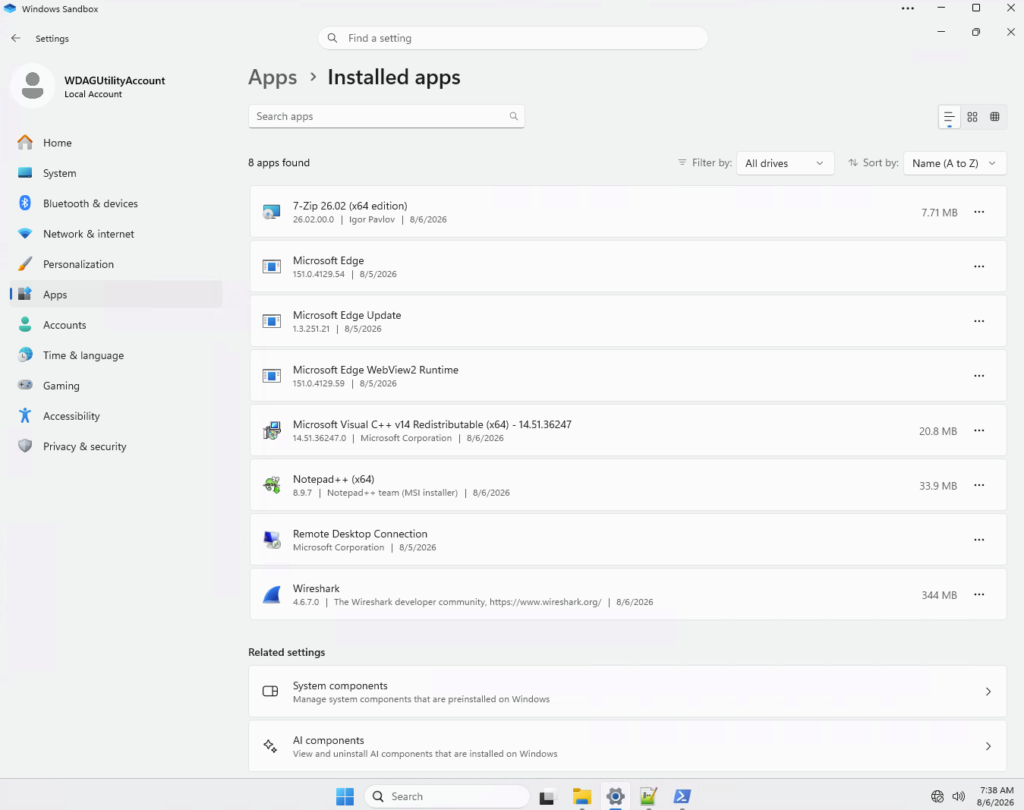Open PowerShell from the taskbar
The image size is (1024, 810).
pyautogui.click(x=682, y=796)
